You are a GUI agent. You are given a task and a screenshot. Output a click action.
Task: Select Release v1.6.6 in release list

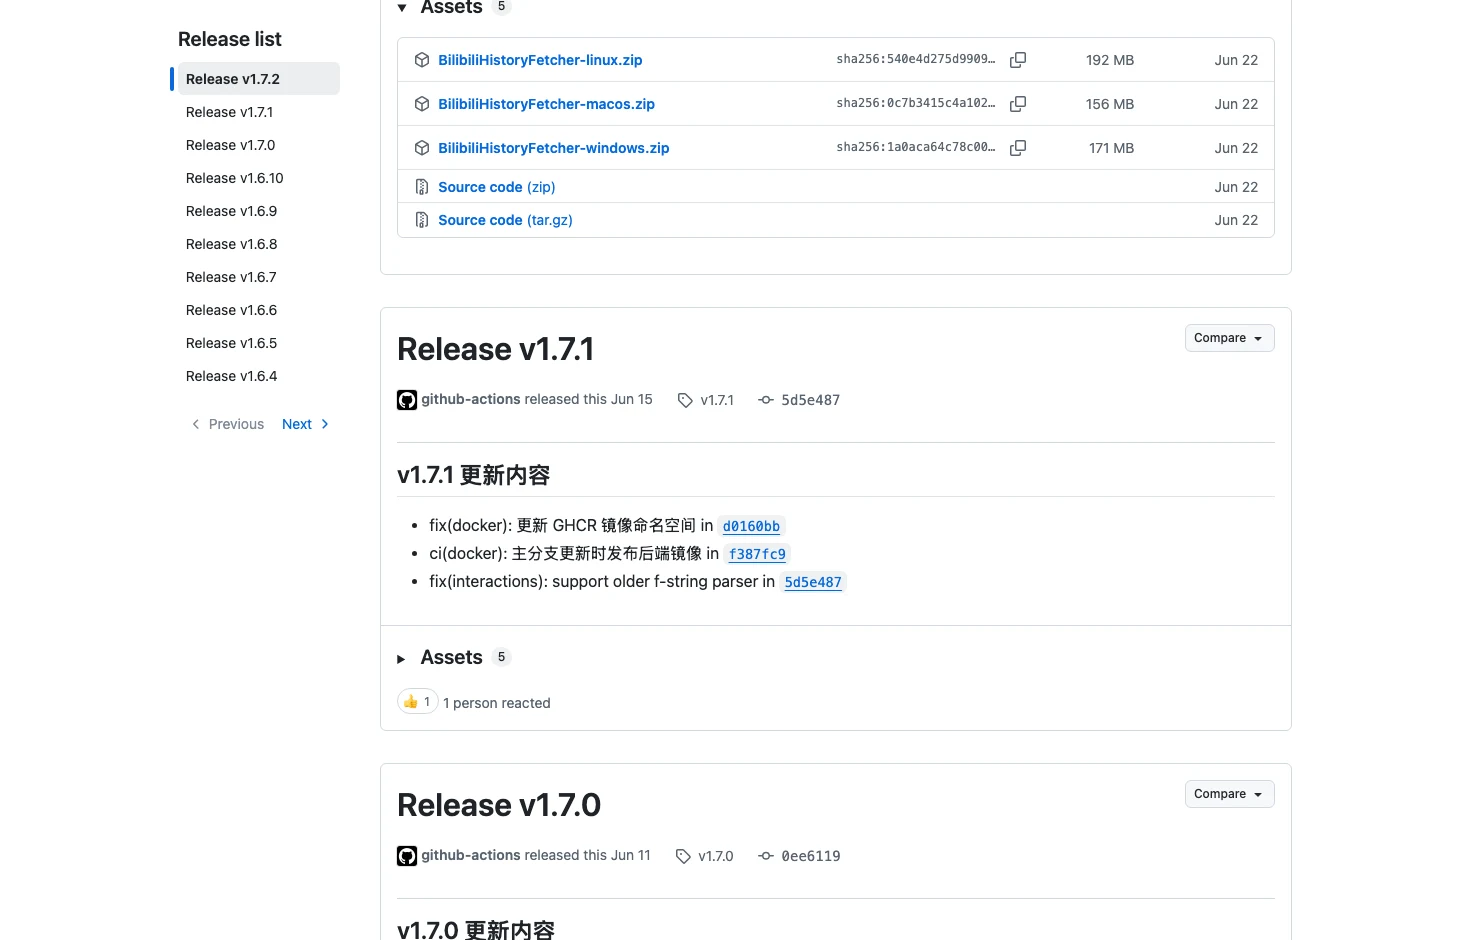pyautogui.click(x=259, y=310)
